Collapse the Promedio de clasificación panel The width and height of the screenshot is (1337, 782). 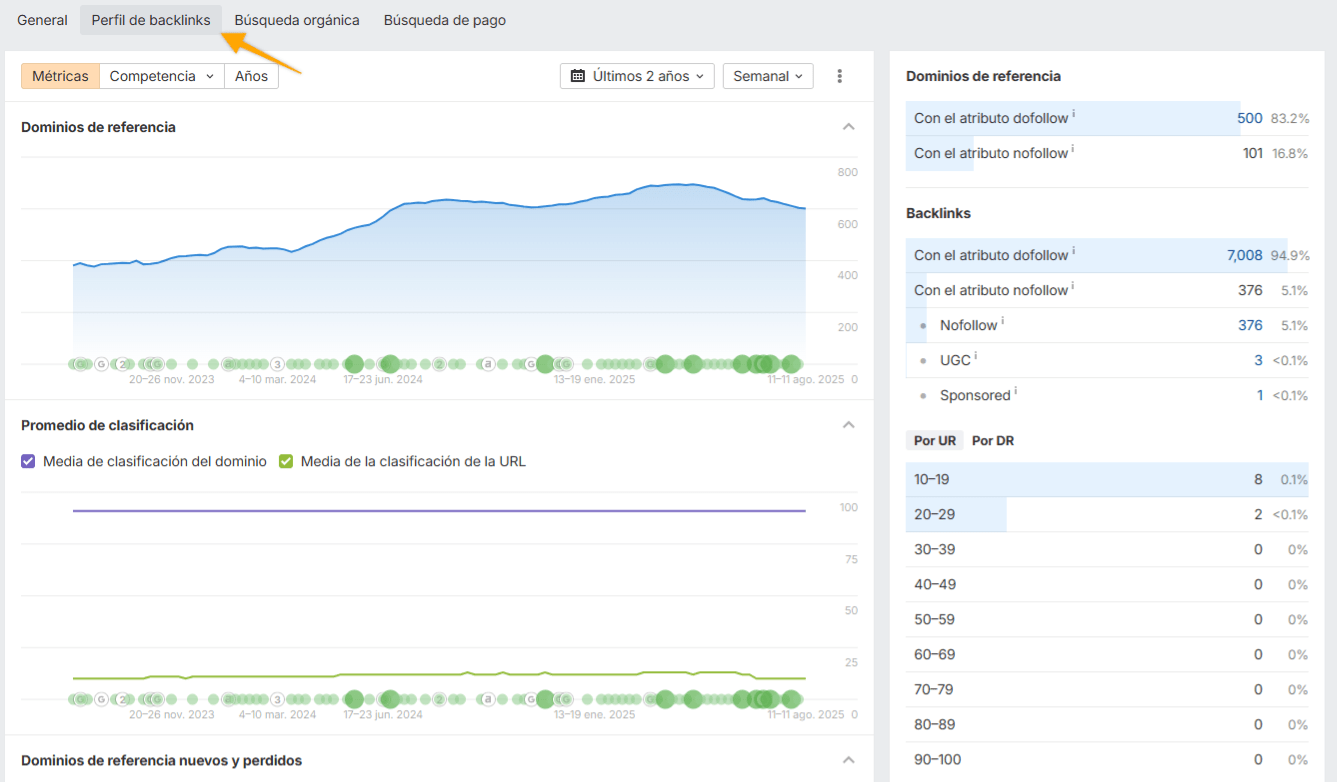click(848, 424)
